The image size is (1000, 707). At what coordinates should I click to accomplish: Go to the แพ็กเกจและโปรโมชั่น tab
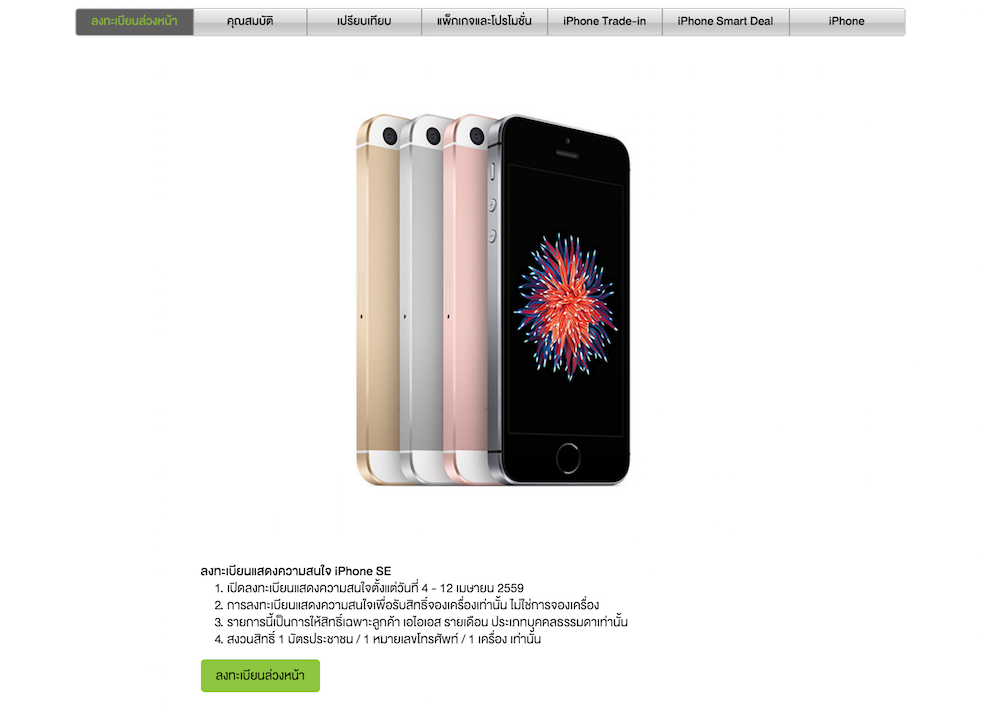pyautogui.click(x=484, y=22)
